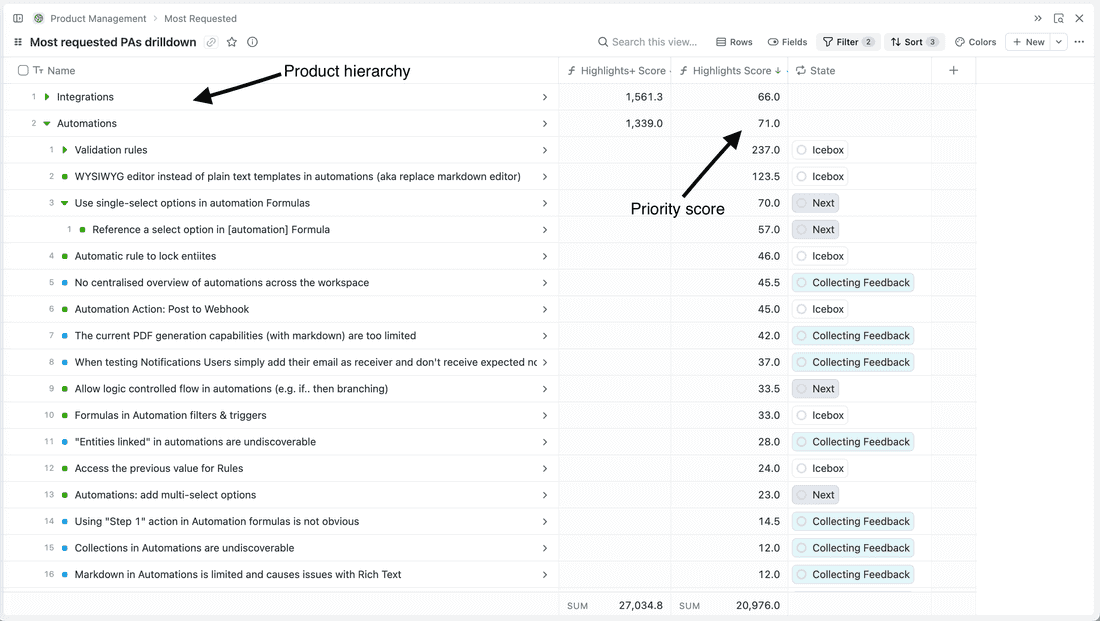Toggle the sidebar icon in the top-left corner
The image size is (1100, 621).
click(16, 18)
